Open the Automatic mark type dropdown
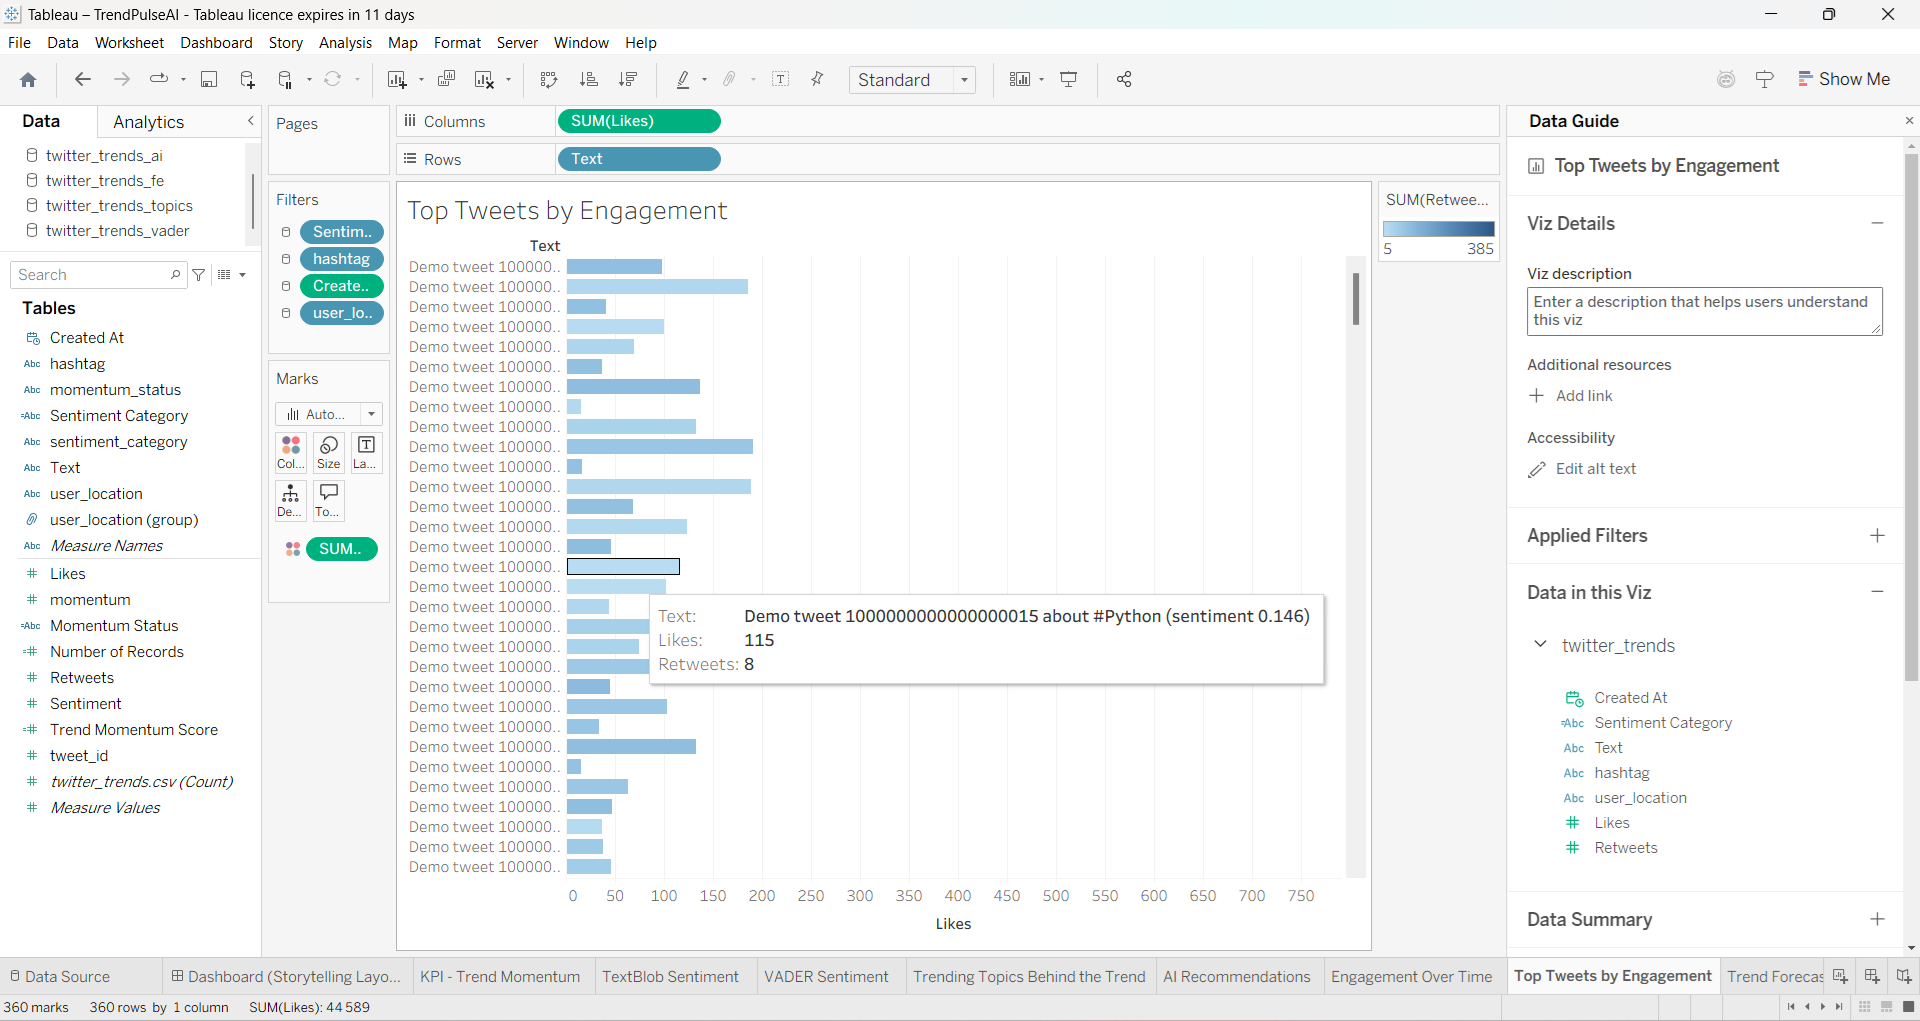 (x=329, y=414)
